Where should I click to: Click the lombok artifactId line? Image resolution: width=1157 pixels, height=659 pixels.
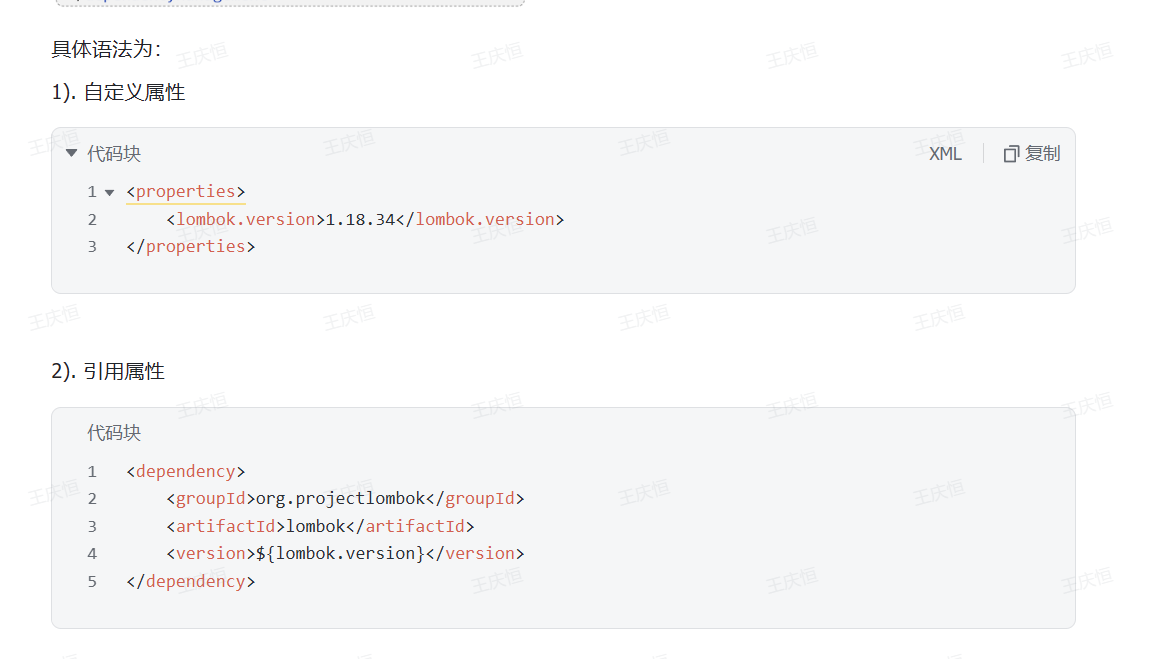pos(316,526)
